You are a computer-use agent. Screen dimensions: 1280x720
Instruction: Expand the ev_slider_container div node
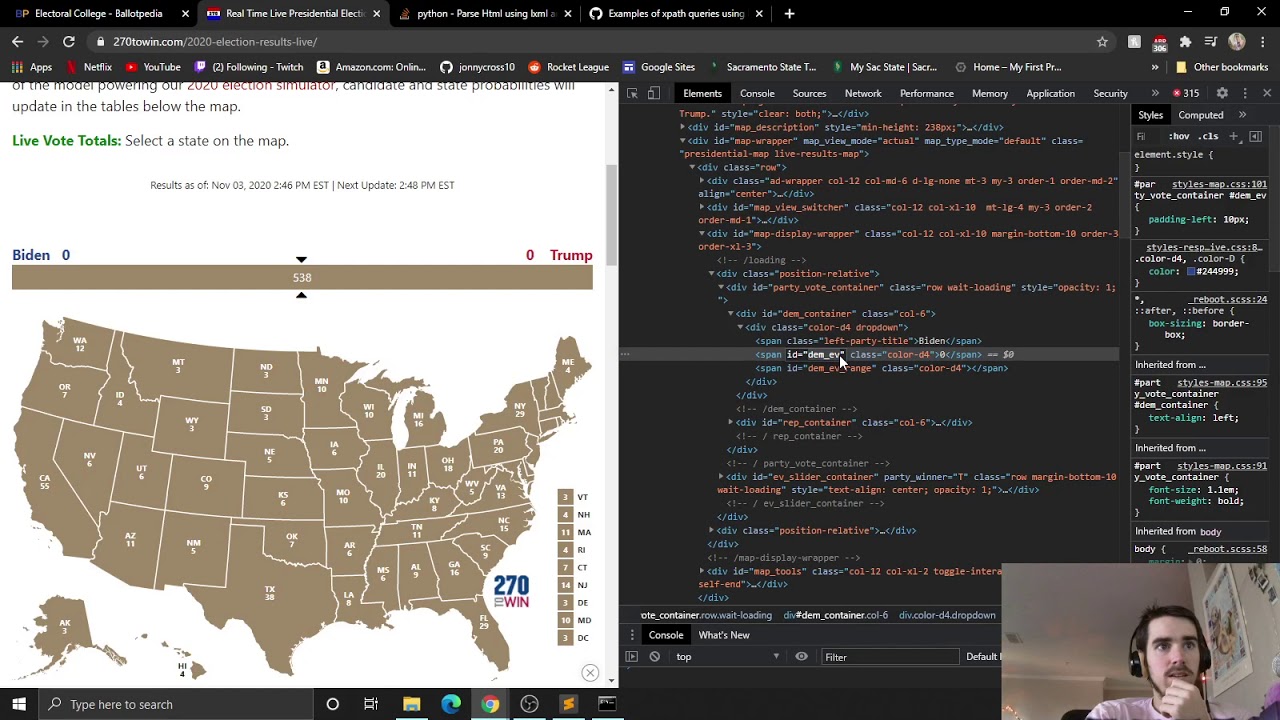[721, 477]
